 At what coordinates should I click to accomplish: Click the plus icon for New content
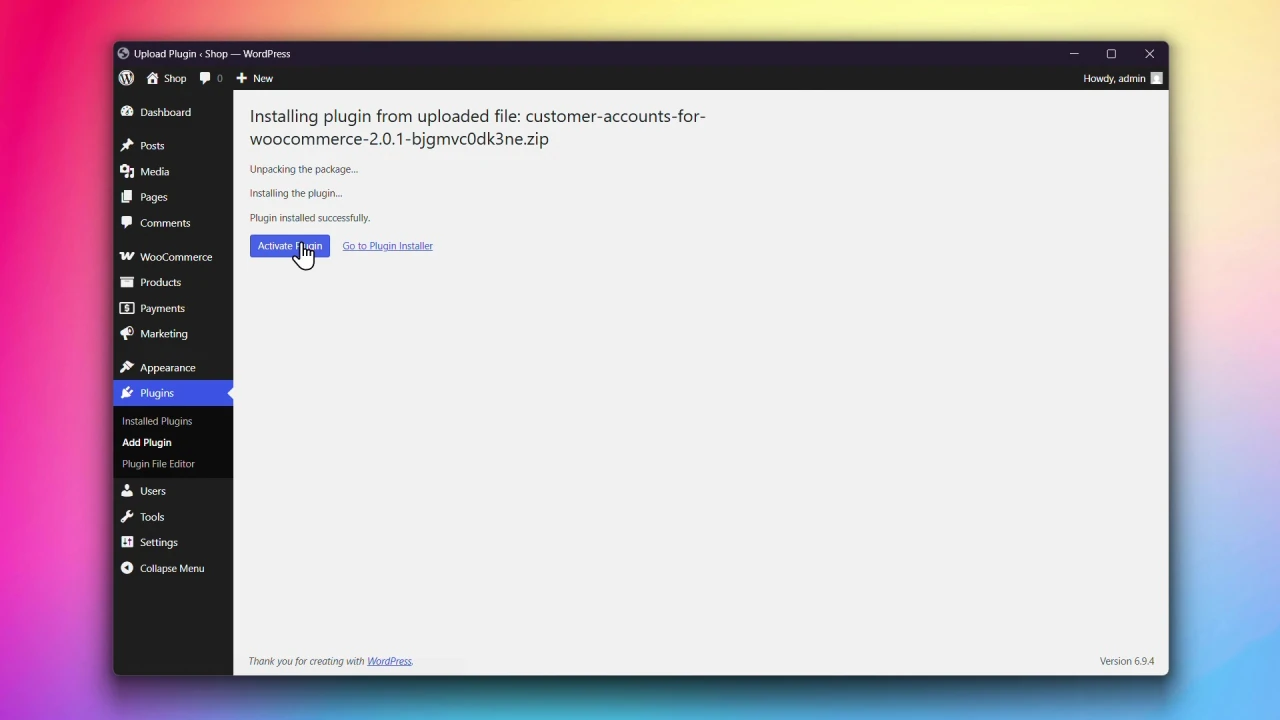coord(241,78)
